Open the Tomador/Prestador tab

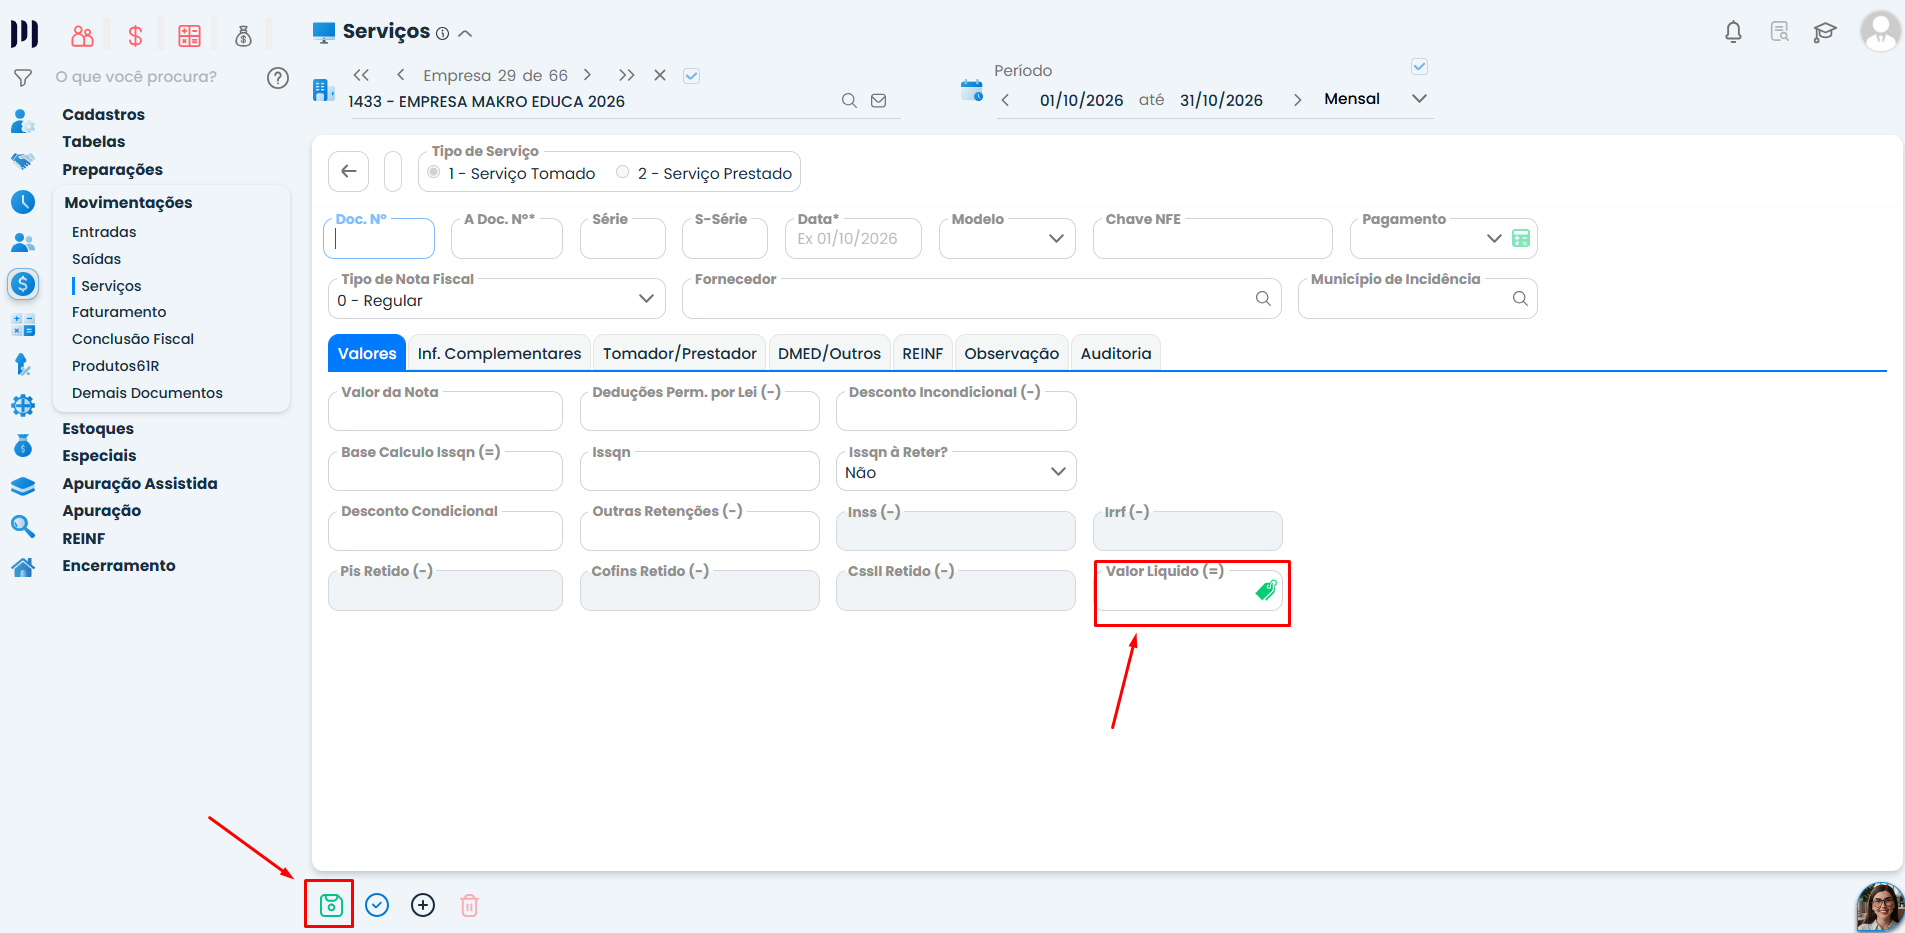click(x=679, y=353)
